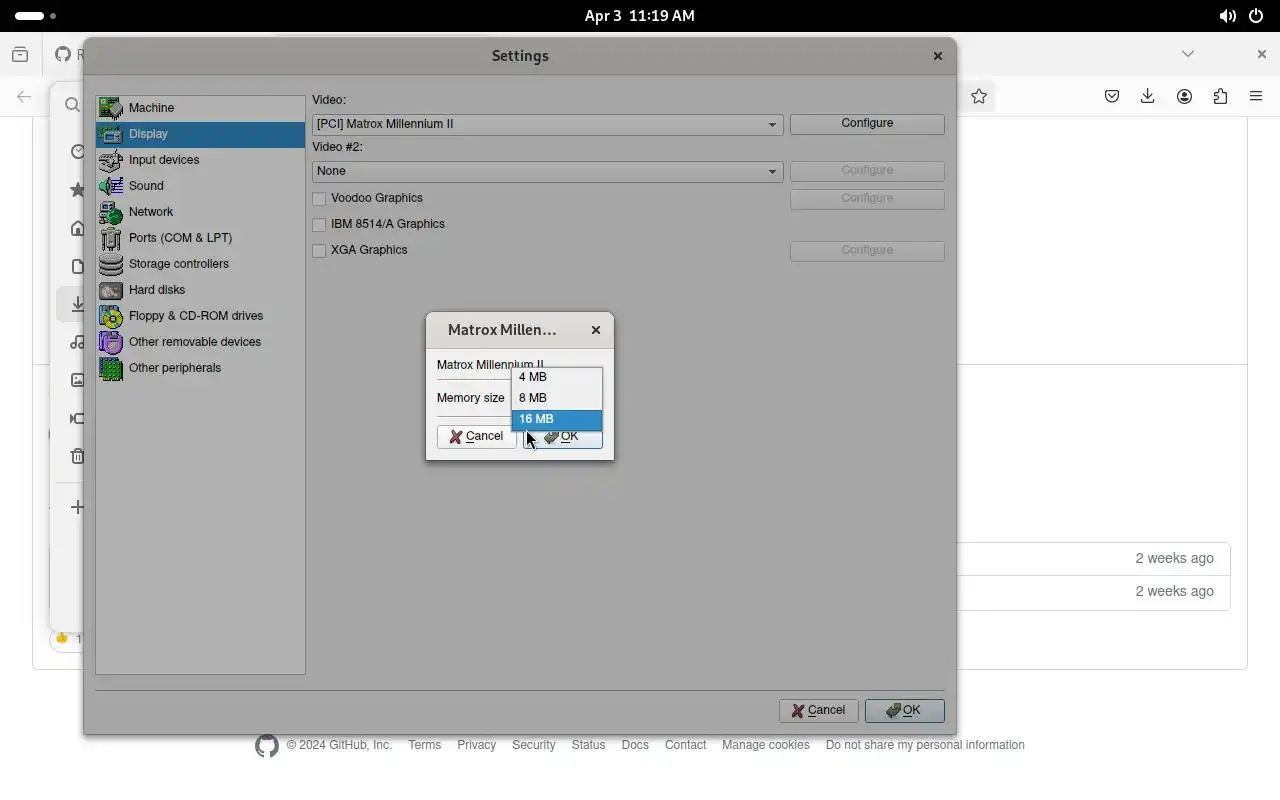Select Other removable devices category
This screenshot has width=1280, height=800.
pyautogui.click(x=200, y=342)
